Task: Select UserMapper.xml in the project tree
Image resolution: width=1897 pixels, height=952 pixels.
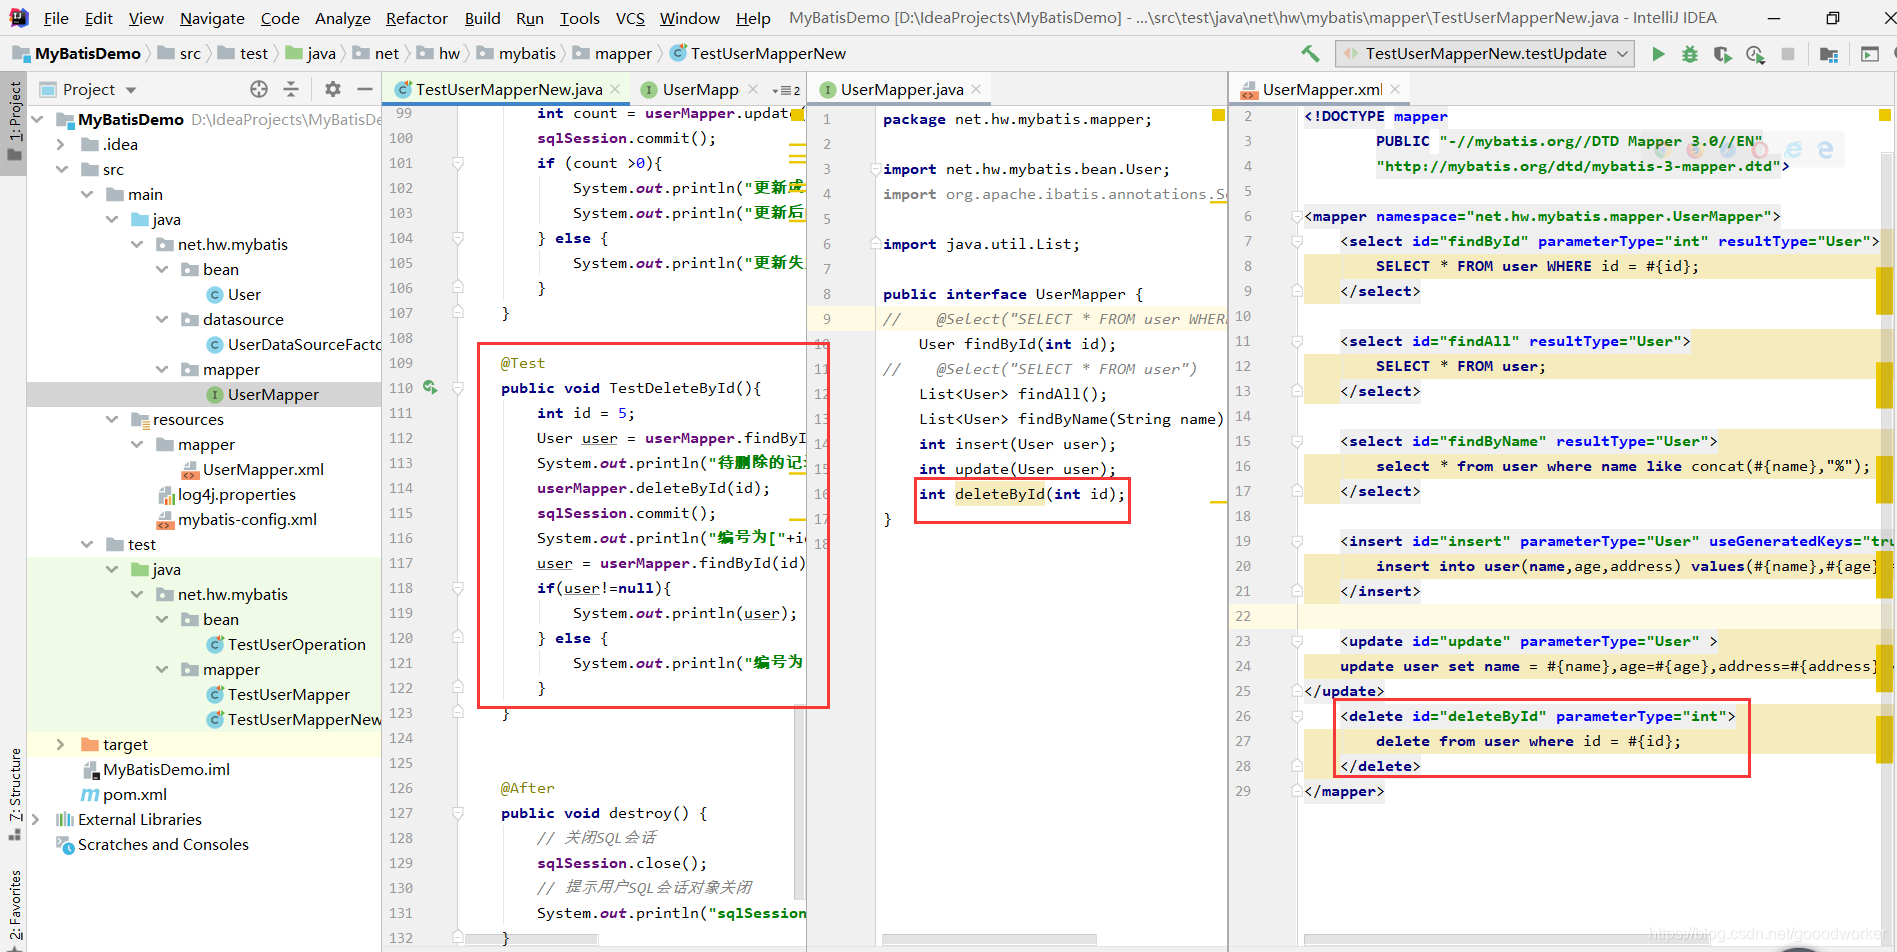Action: (263, 469)
